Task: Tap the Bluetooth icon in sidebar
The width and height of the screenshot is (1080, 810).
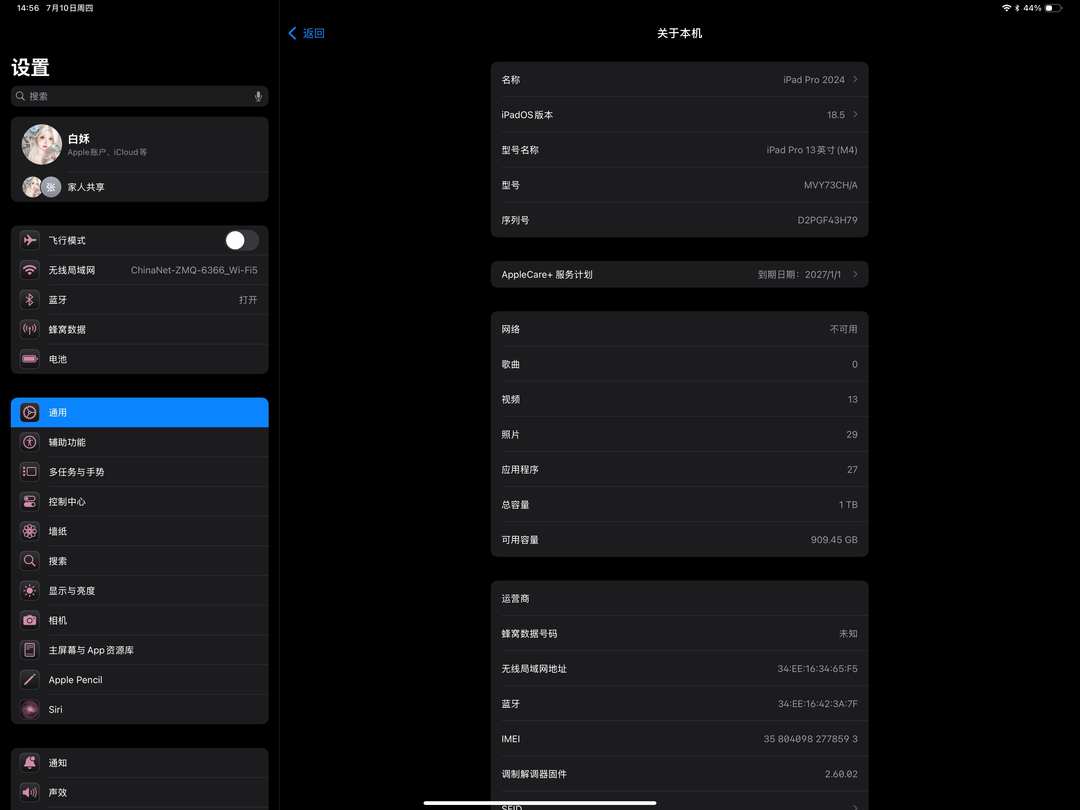Action: (30, 300)
